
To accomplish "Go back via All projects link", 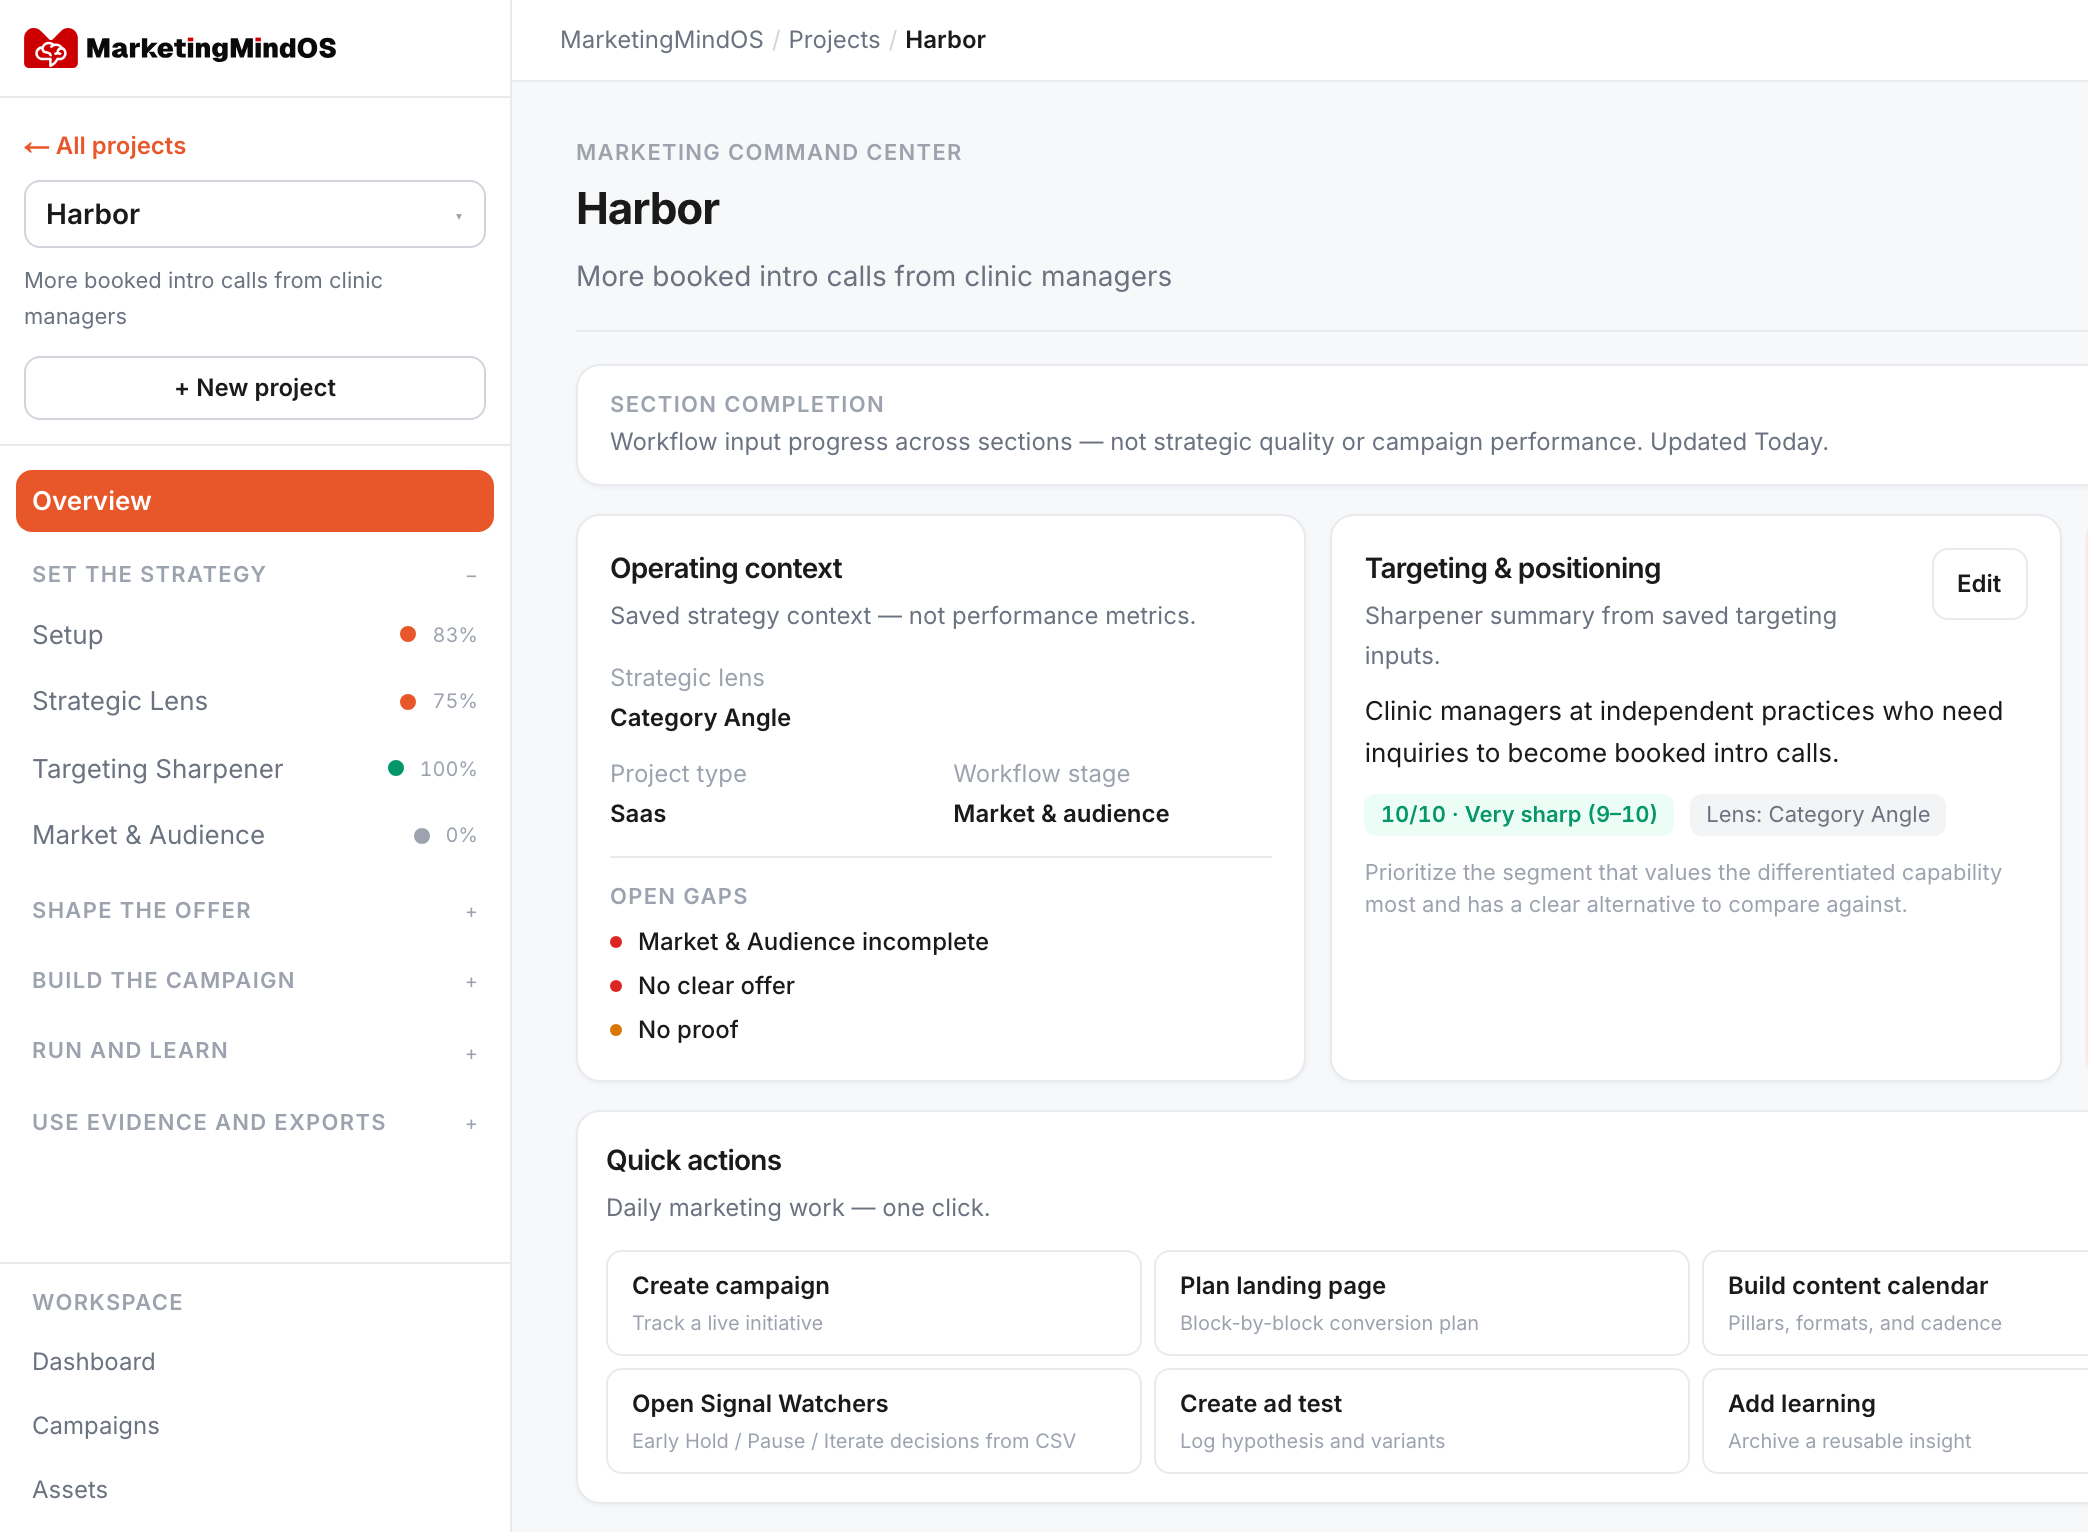I will (x=105, y=146).
